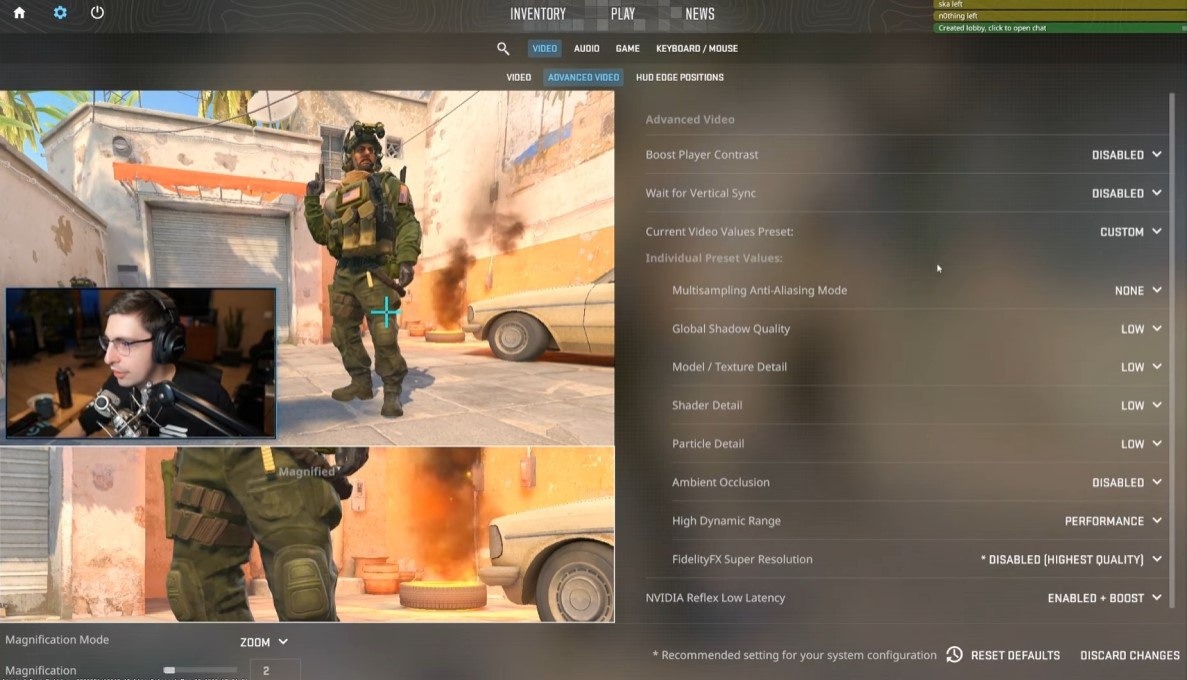Click the 'Magnification Mode' label
Screen dimensions: 1187x680
57,640
